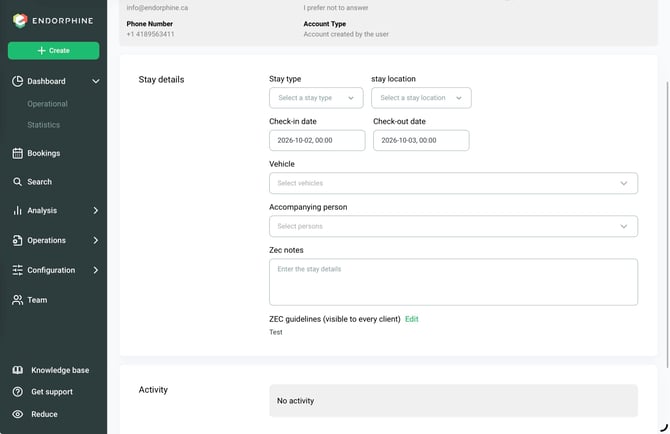Open the Bookings calendar icon
Viewport: 670px width, 434px height.
click(x=18, y=153)
